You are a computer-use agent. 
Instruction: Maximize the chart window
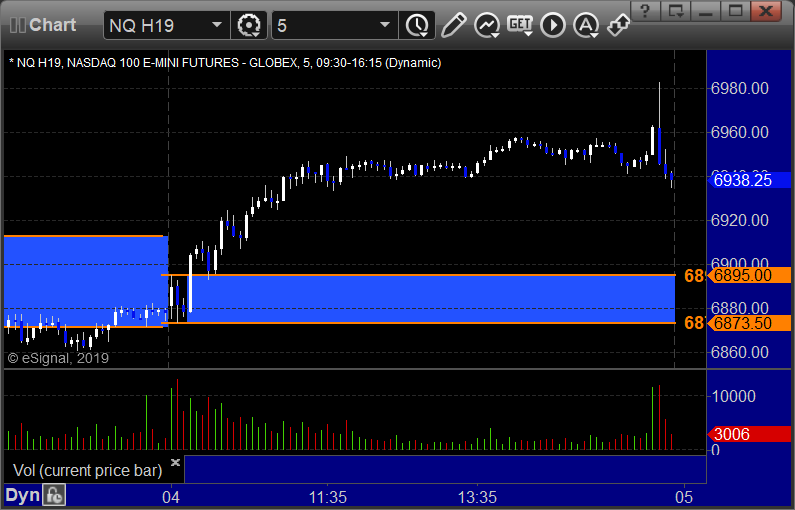pos(736,11)
